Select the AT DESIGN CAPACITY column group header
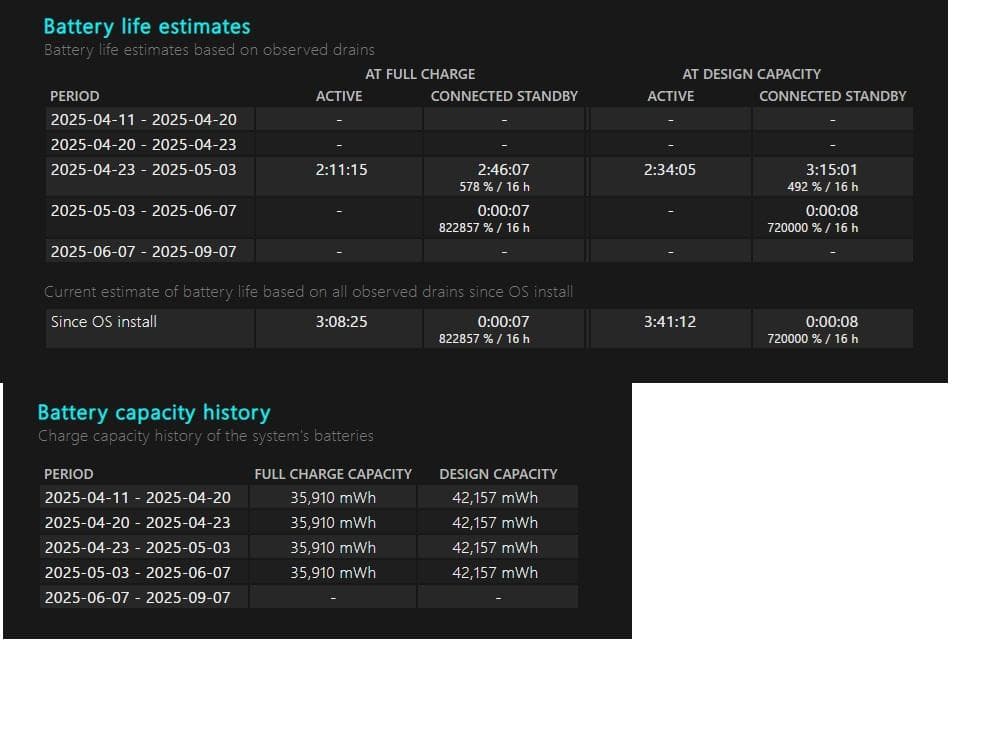Viewport: 1008px width, 756px height. [751, 74]
